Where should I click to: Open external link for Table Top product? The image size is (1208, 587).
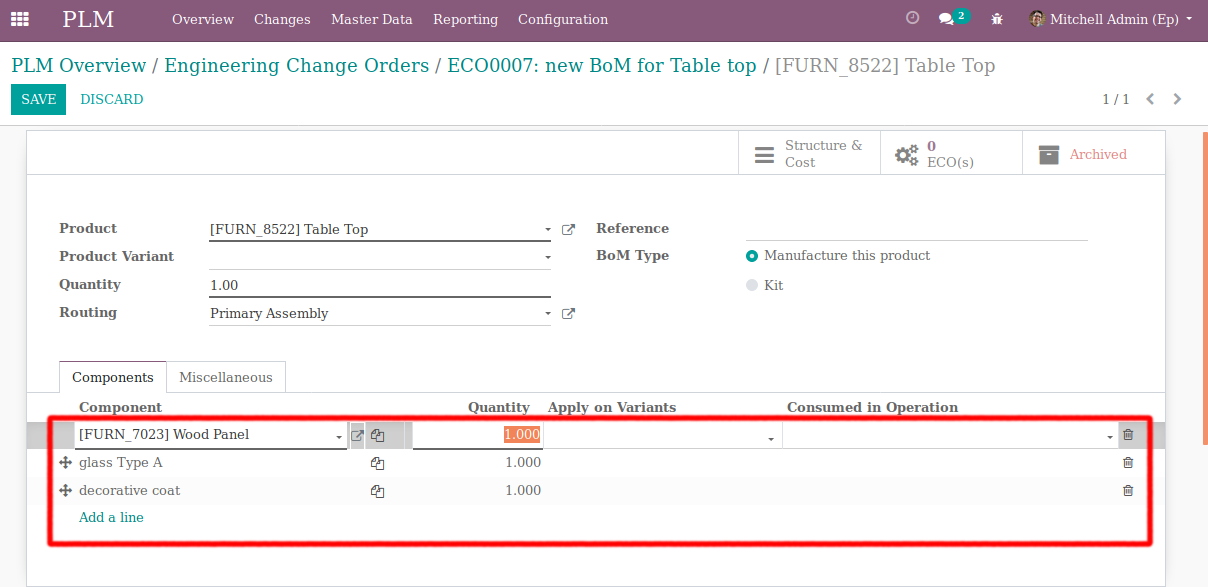[x=568, y=229]
